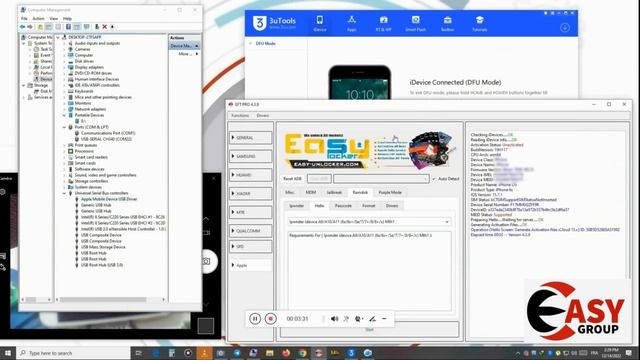Switch to the Purple Mode tab
Viewport: 640px width, 360px height.
[390, 192]
